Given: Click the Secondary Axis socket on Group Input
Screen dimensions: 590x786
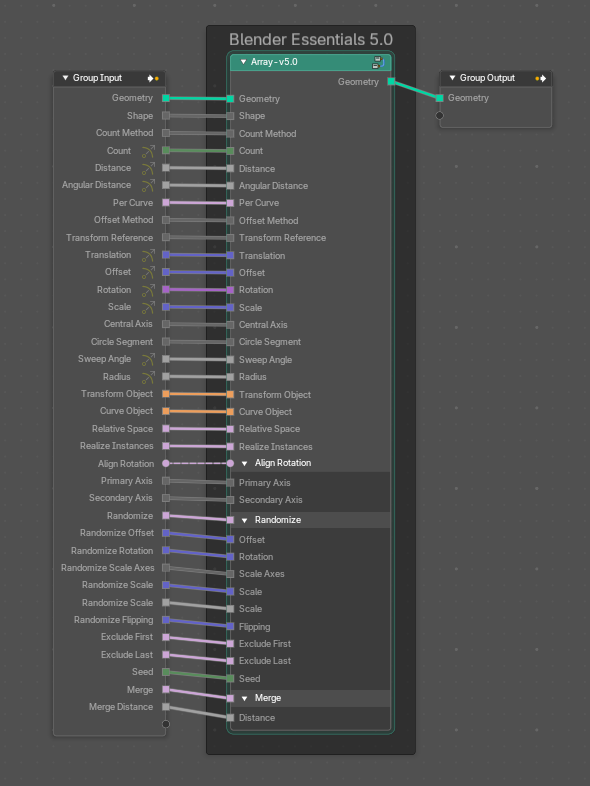Looking at the screenshot, I should (x=166, y=498).
